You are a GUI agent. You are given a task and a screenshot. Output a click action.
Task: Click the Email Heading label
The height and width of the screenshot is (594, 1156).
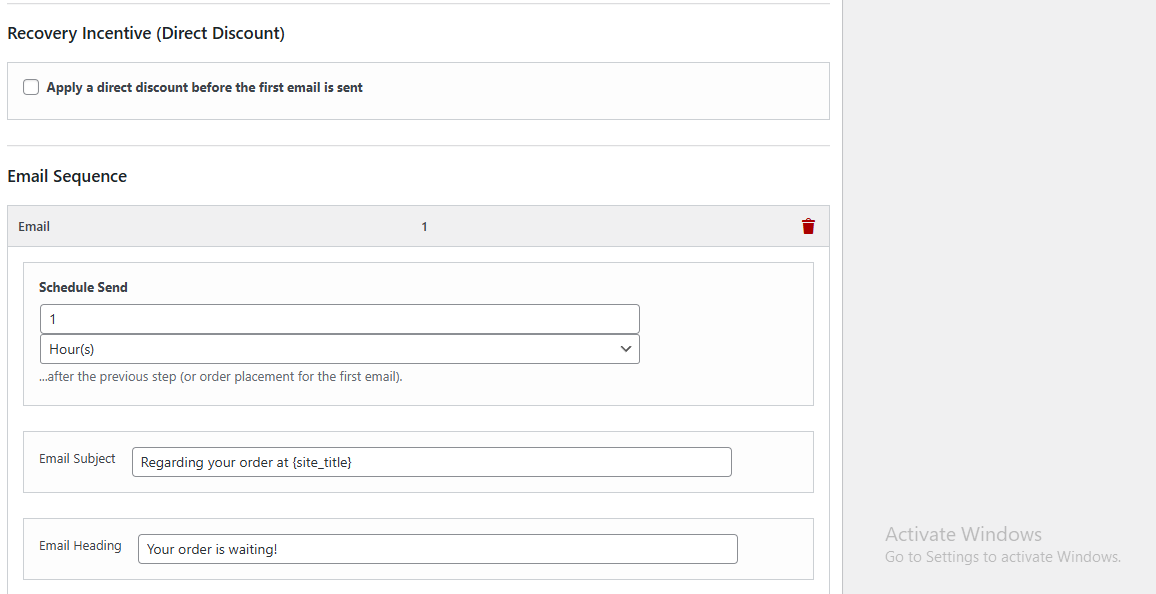pyautogui.click(x=80, y=545)
